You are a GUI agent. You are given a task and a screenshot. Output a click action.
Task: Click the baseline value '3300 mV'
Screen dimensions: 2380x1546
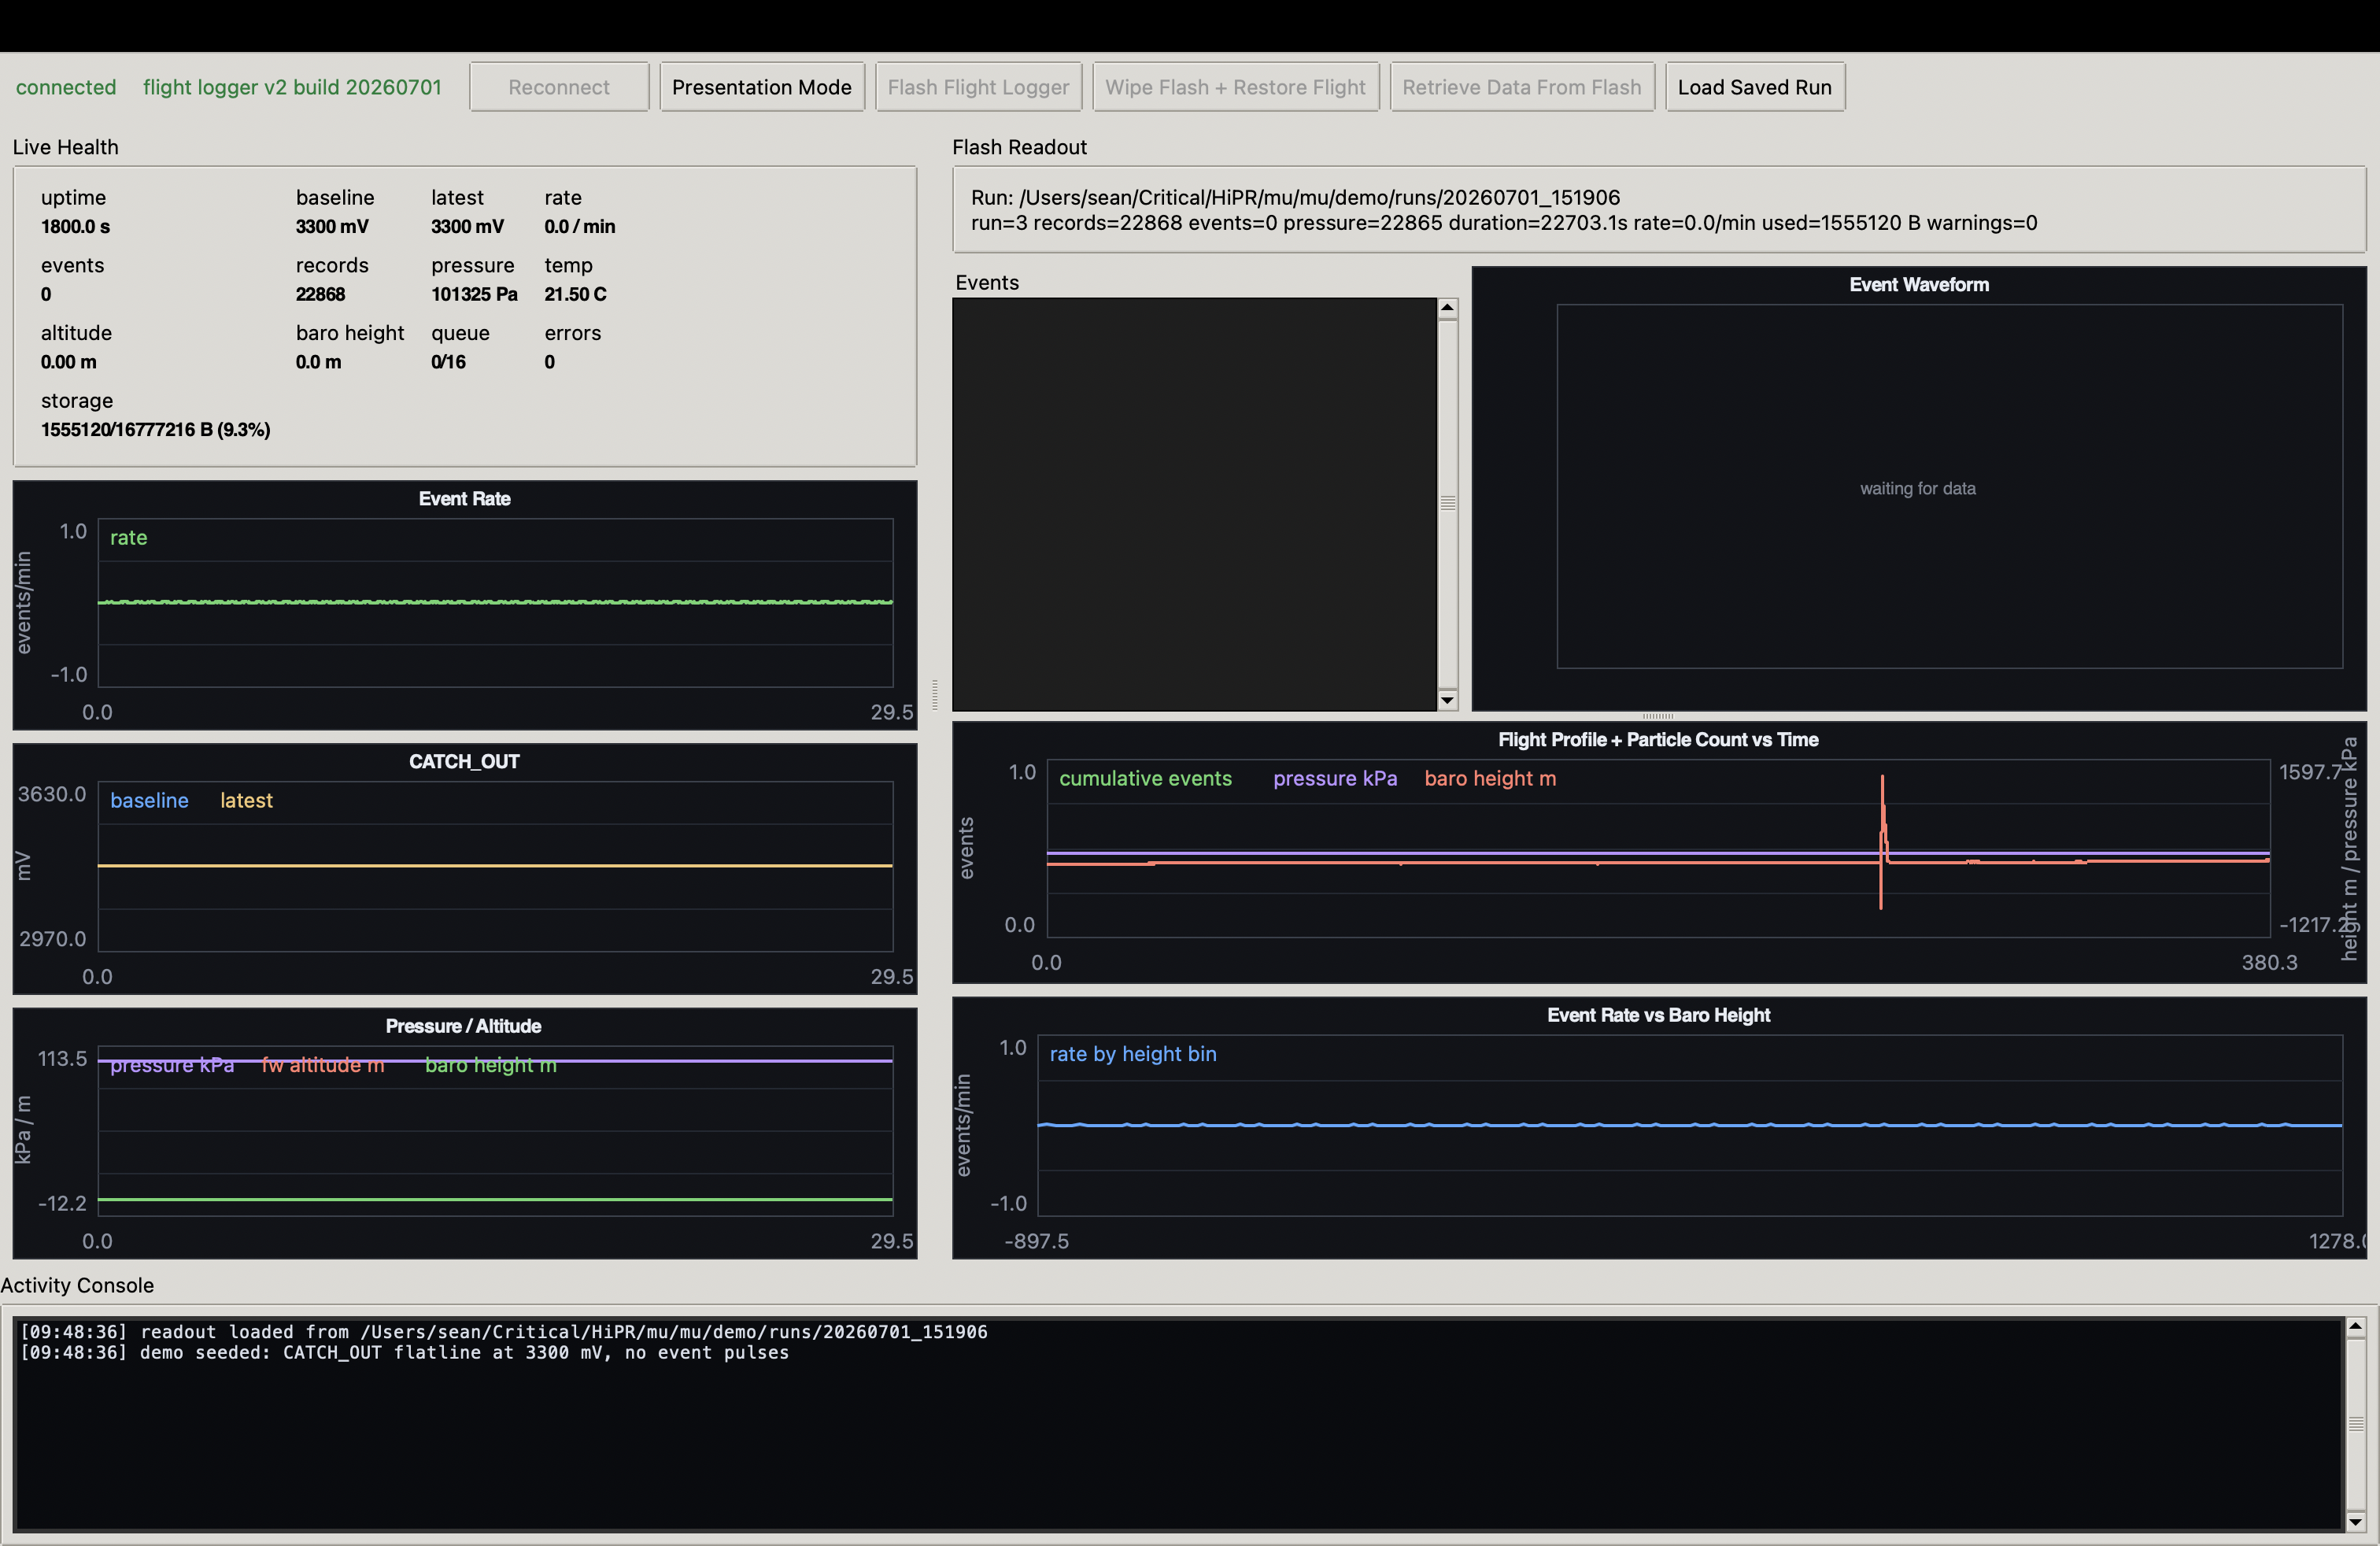pyautogui.click(x=332, y=227)
